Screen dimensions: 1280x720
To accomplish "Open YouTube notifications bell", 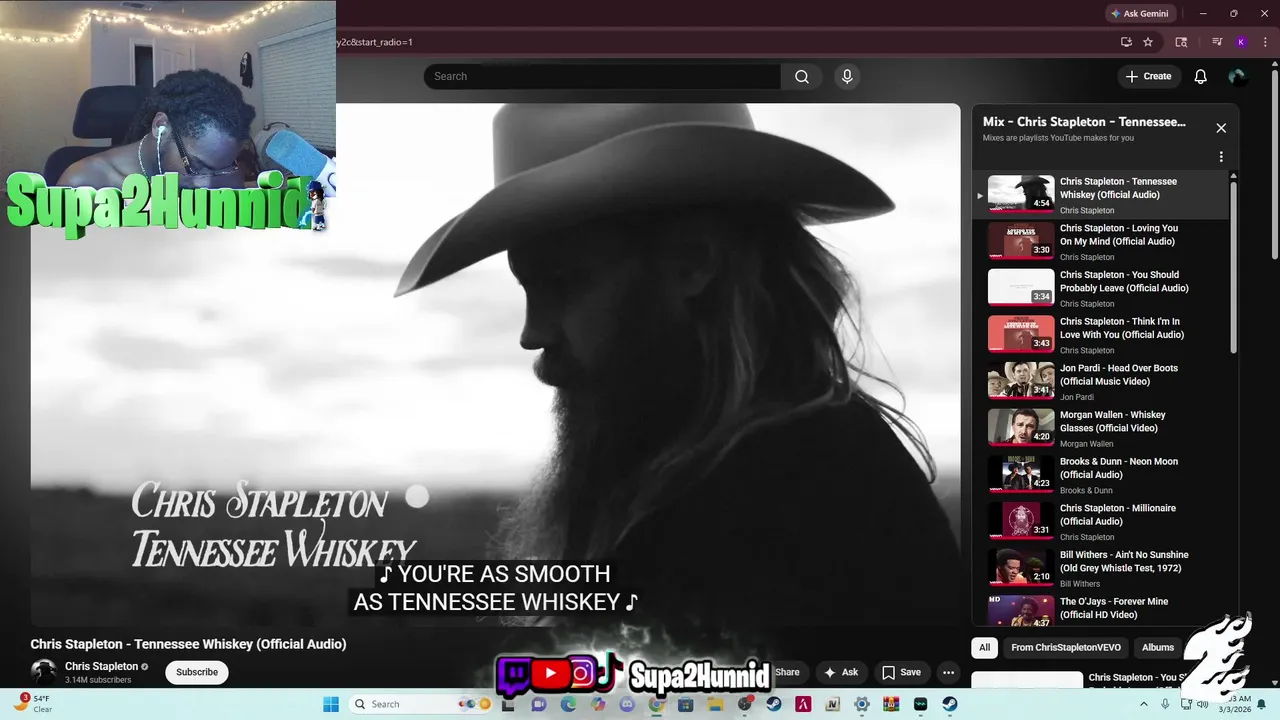I will pyautogui.click(x=1201, y=76).
